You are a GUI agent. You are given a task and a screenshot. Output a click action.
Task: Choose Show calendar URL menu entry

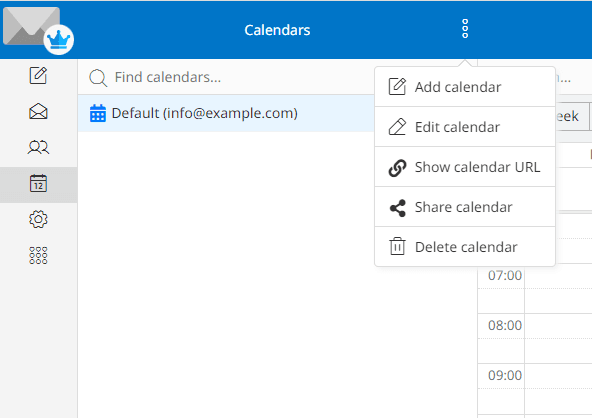coord(465,167)
